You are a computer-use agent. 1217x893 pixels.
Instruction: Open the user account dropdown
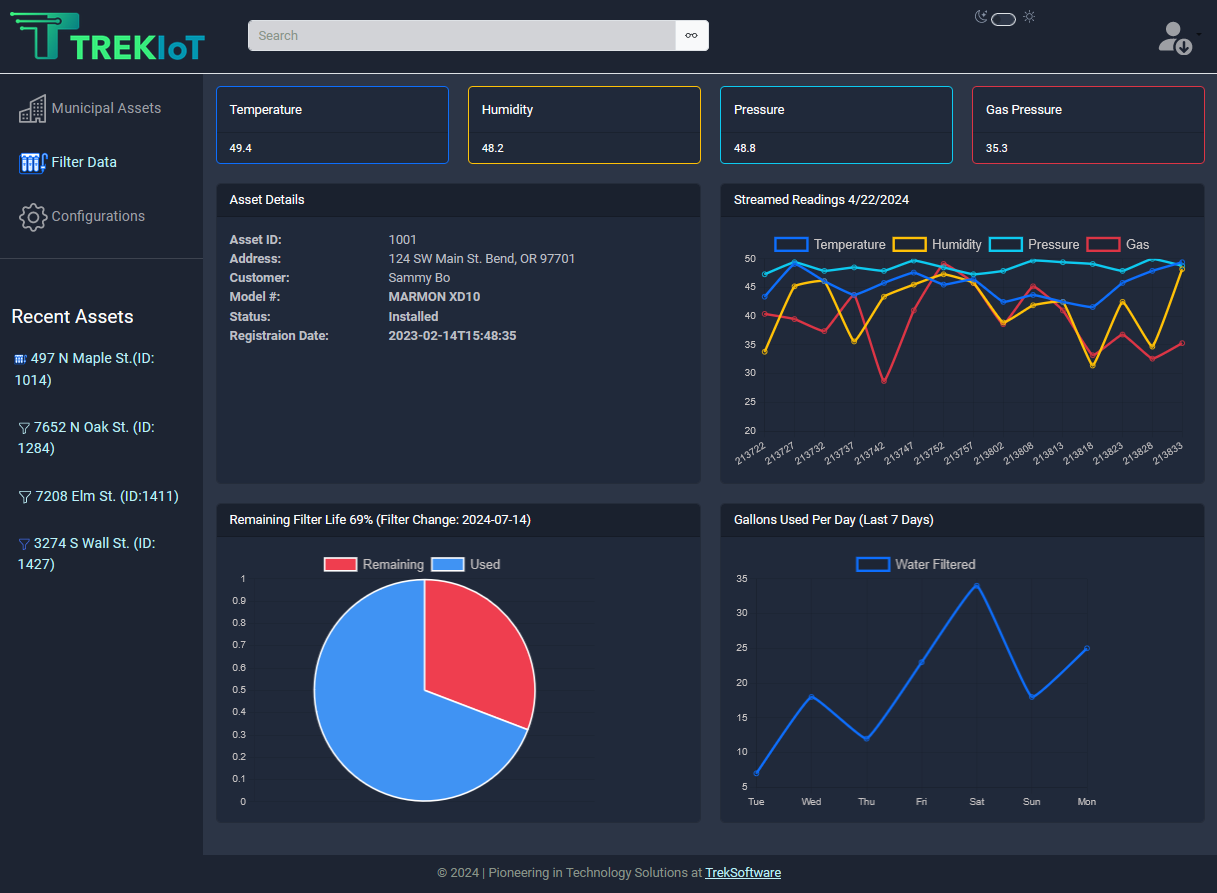click(x=1178, y=37)
